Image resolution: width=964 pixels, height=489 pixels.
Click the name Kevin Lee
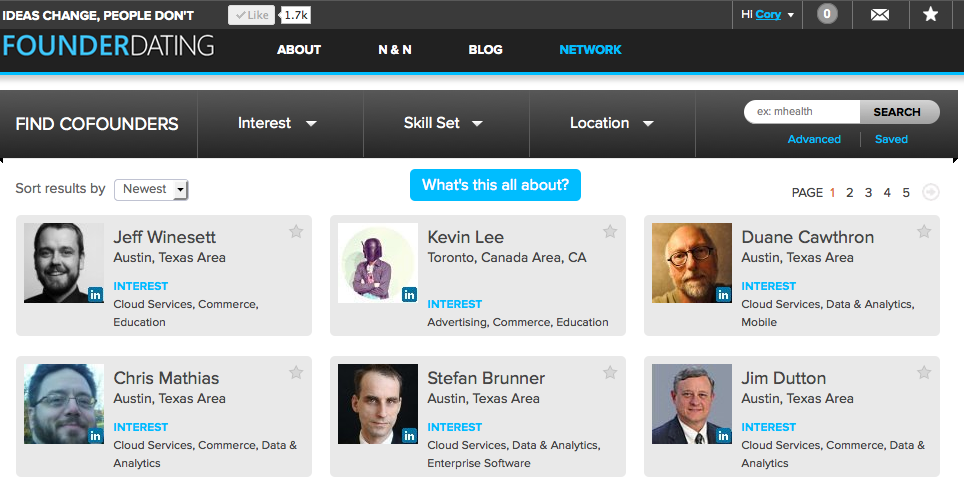coord(465,237)
